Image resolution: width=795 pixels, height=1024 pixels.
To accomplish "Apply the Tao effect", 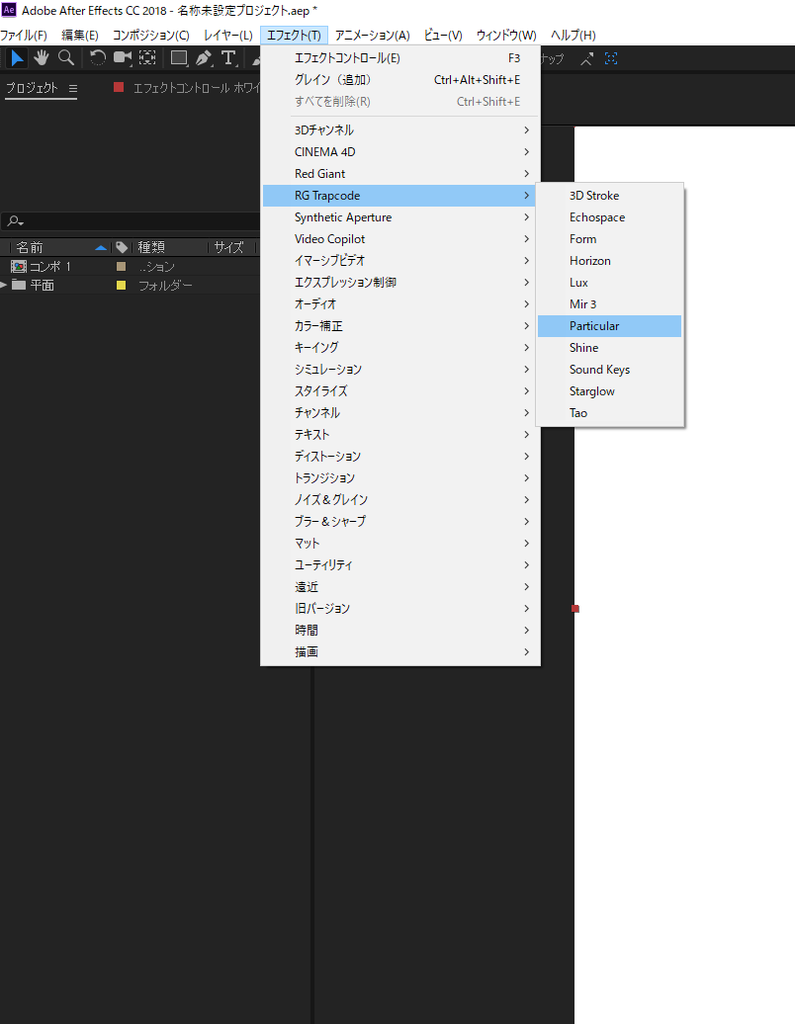I will pyautogui.click(x=609, y=413).
